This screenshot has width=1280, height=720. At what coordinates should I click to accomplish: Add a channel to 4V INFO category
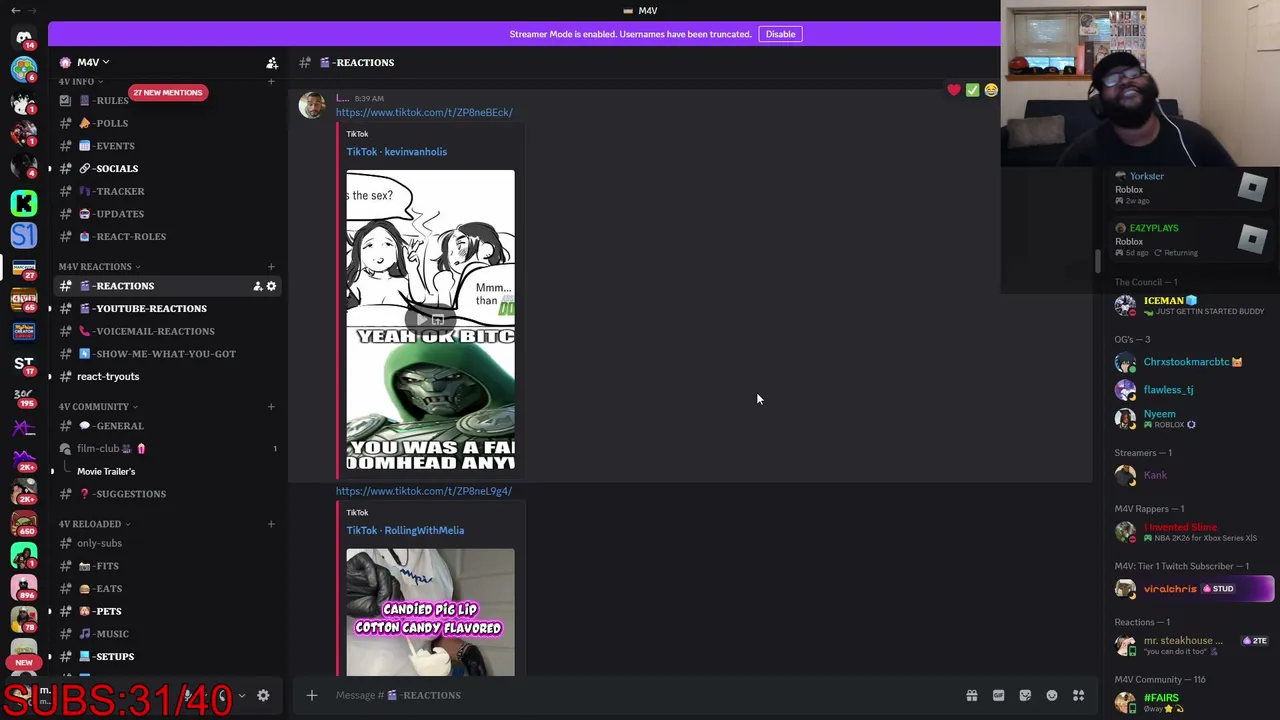(x=271, y=81)
